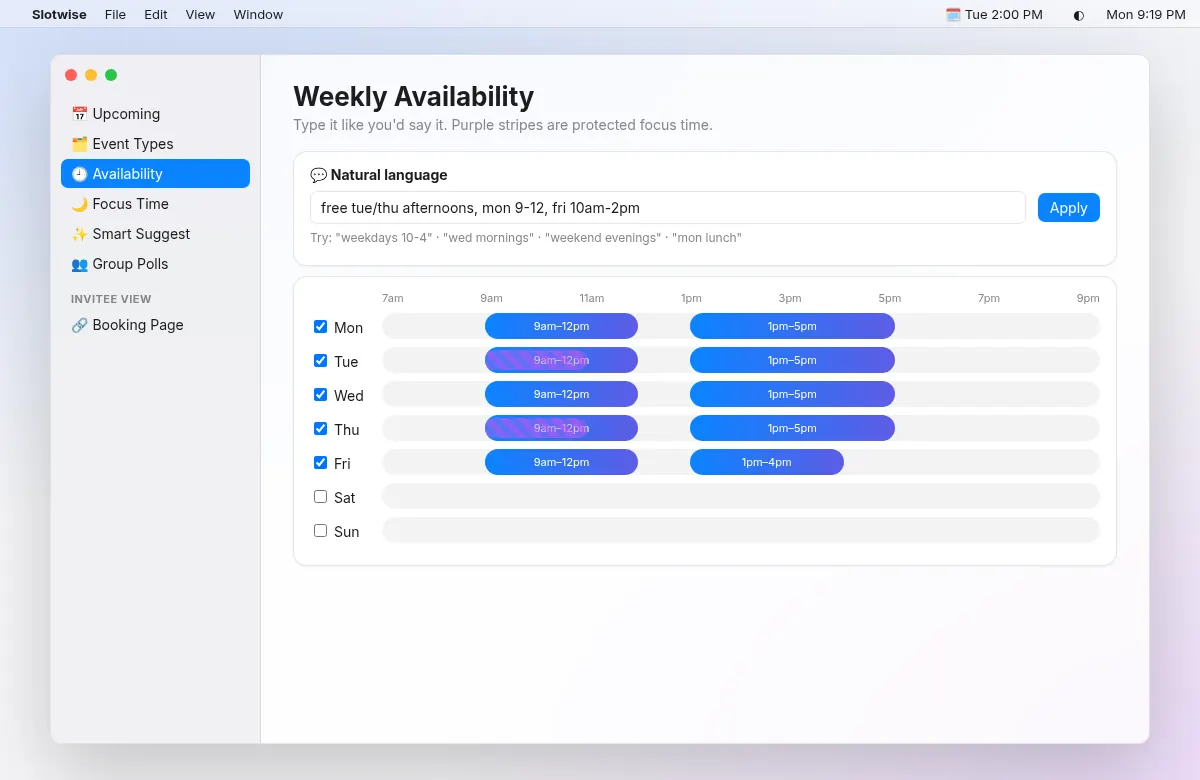Click the 7am time axis label
The width and height of the screenshot is (1200, 780).
(393, 298)
